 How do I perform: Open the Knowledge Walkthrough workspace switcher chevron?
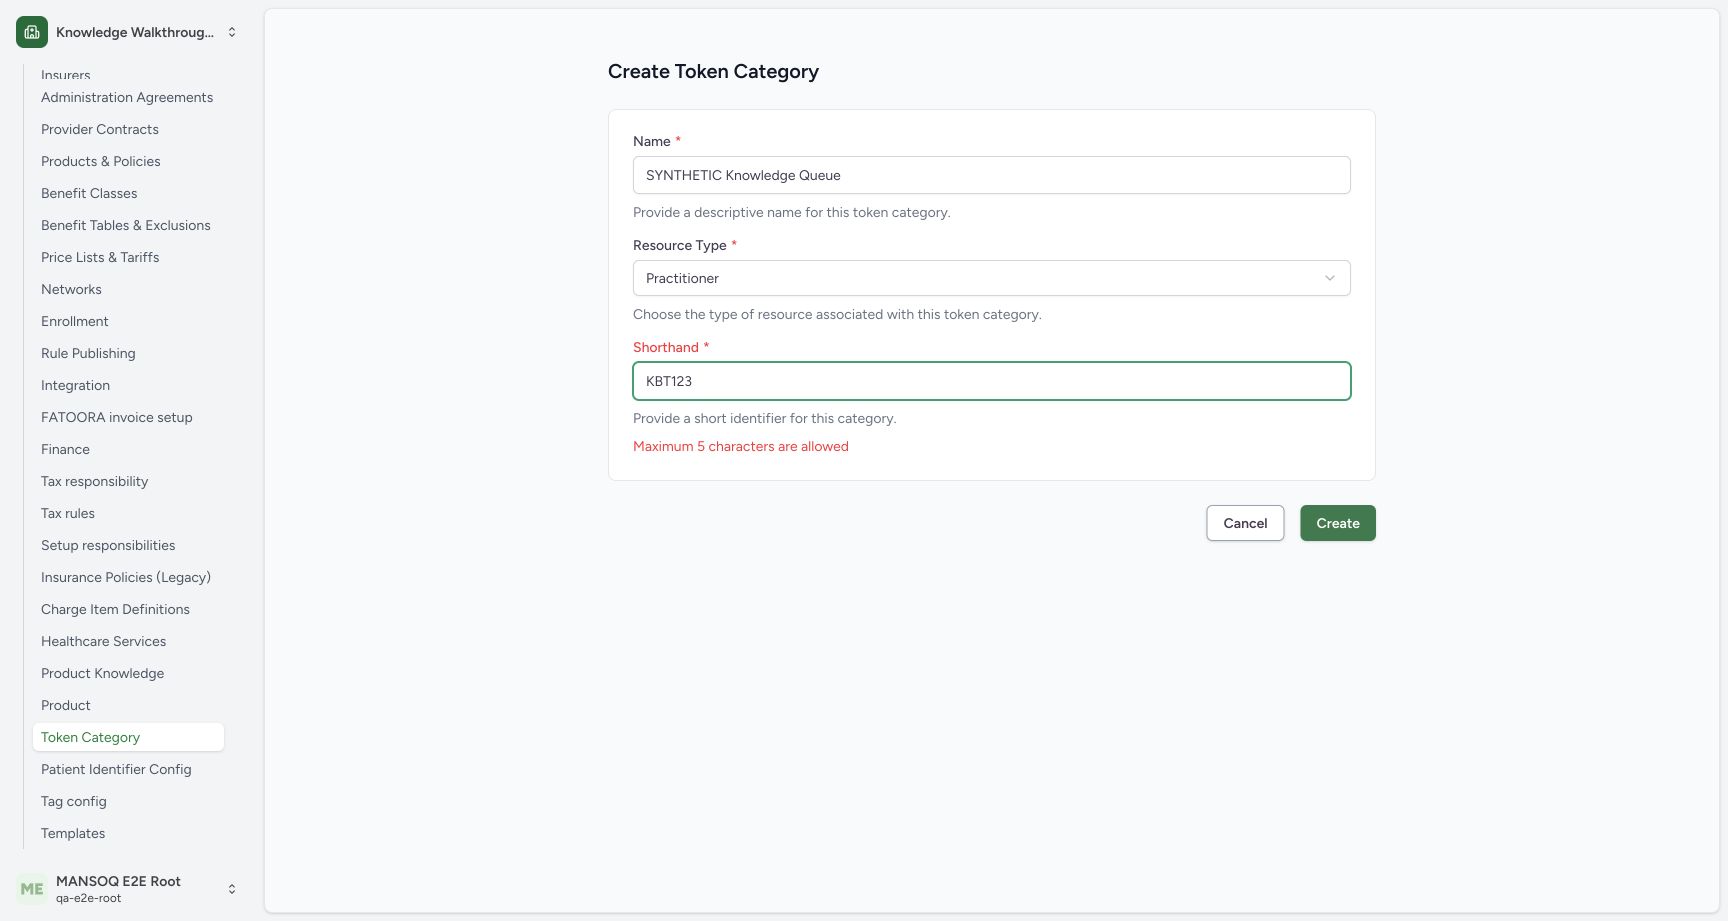(232, 32)
